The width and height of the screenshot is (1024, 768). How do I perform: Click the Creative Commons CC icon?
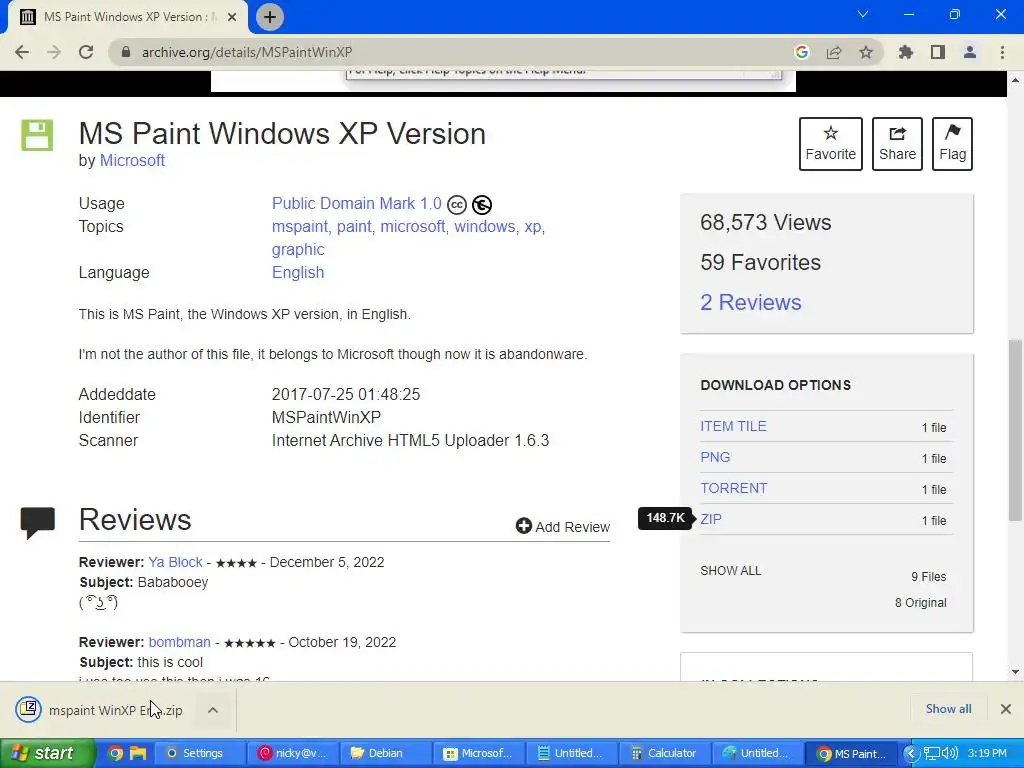coord(456,205)
